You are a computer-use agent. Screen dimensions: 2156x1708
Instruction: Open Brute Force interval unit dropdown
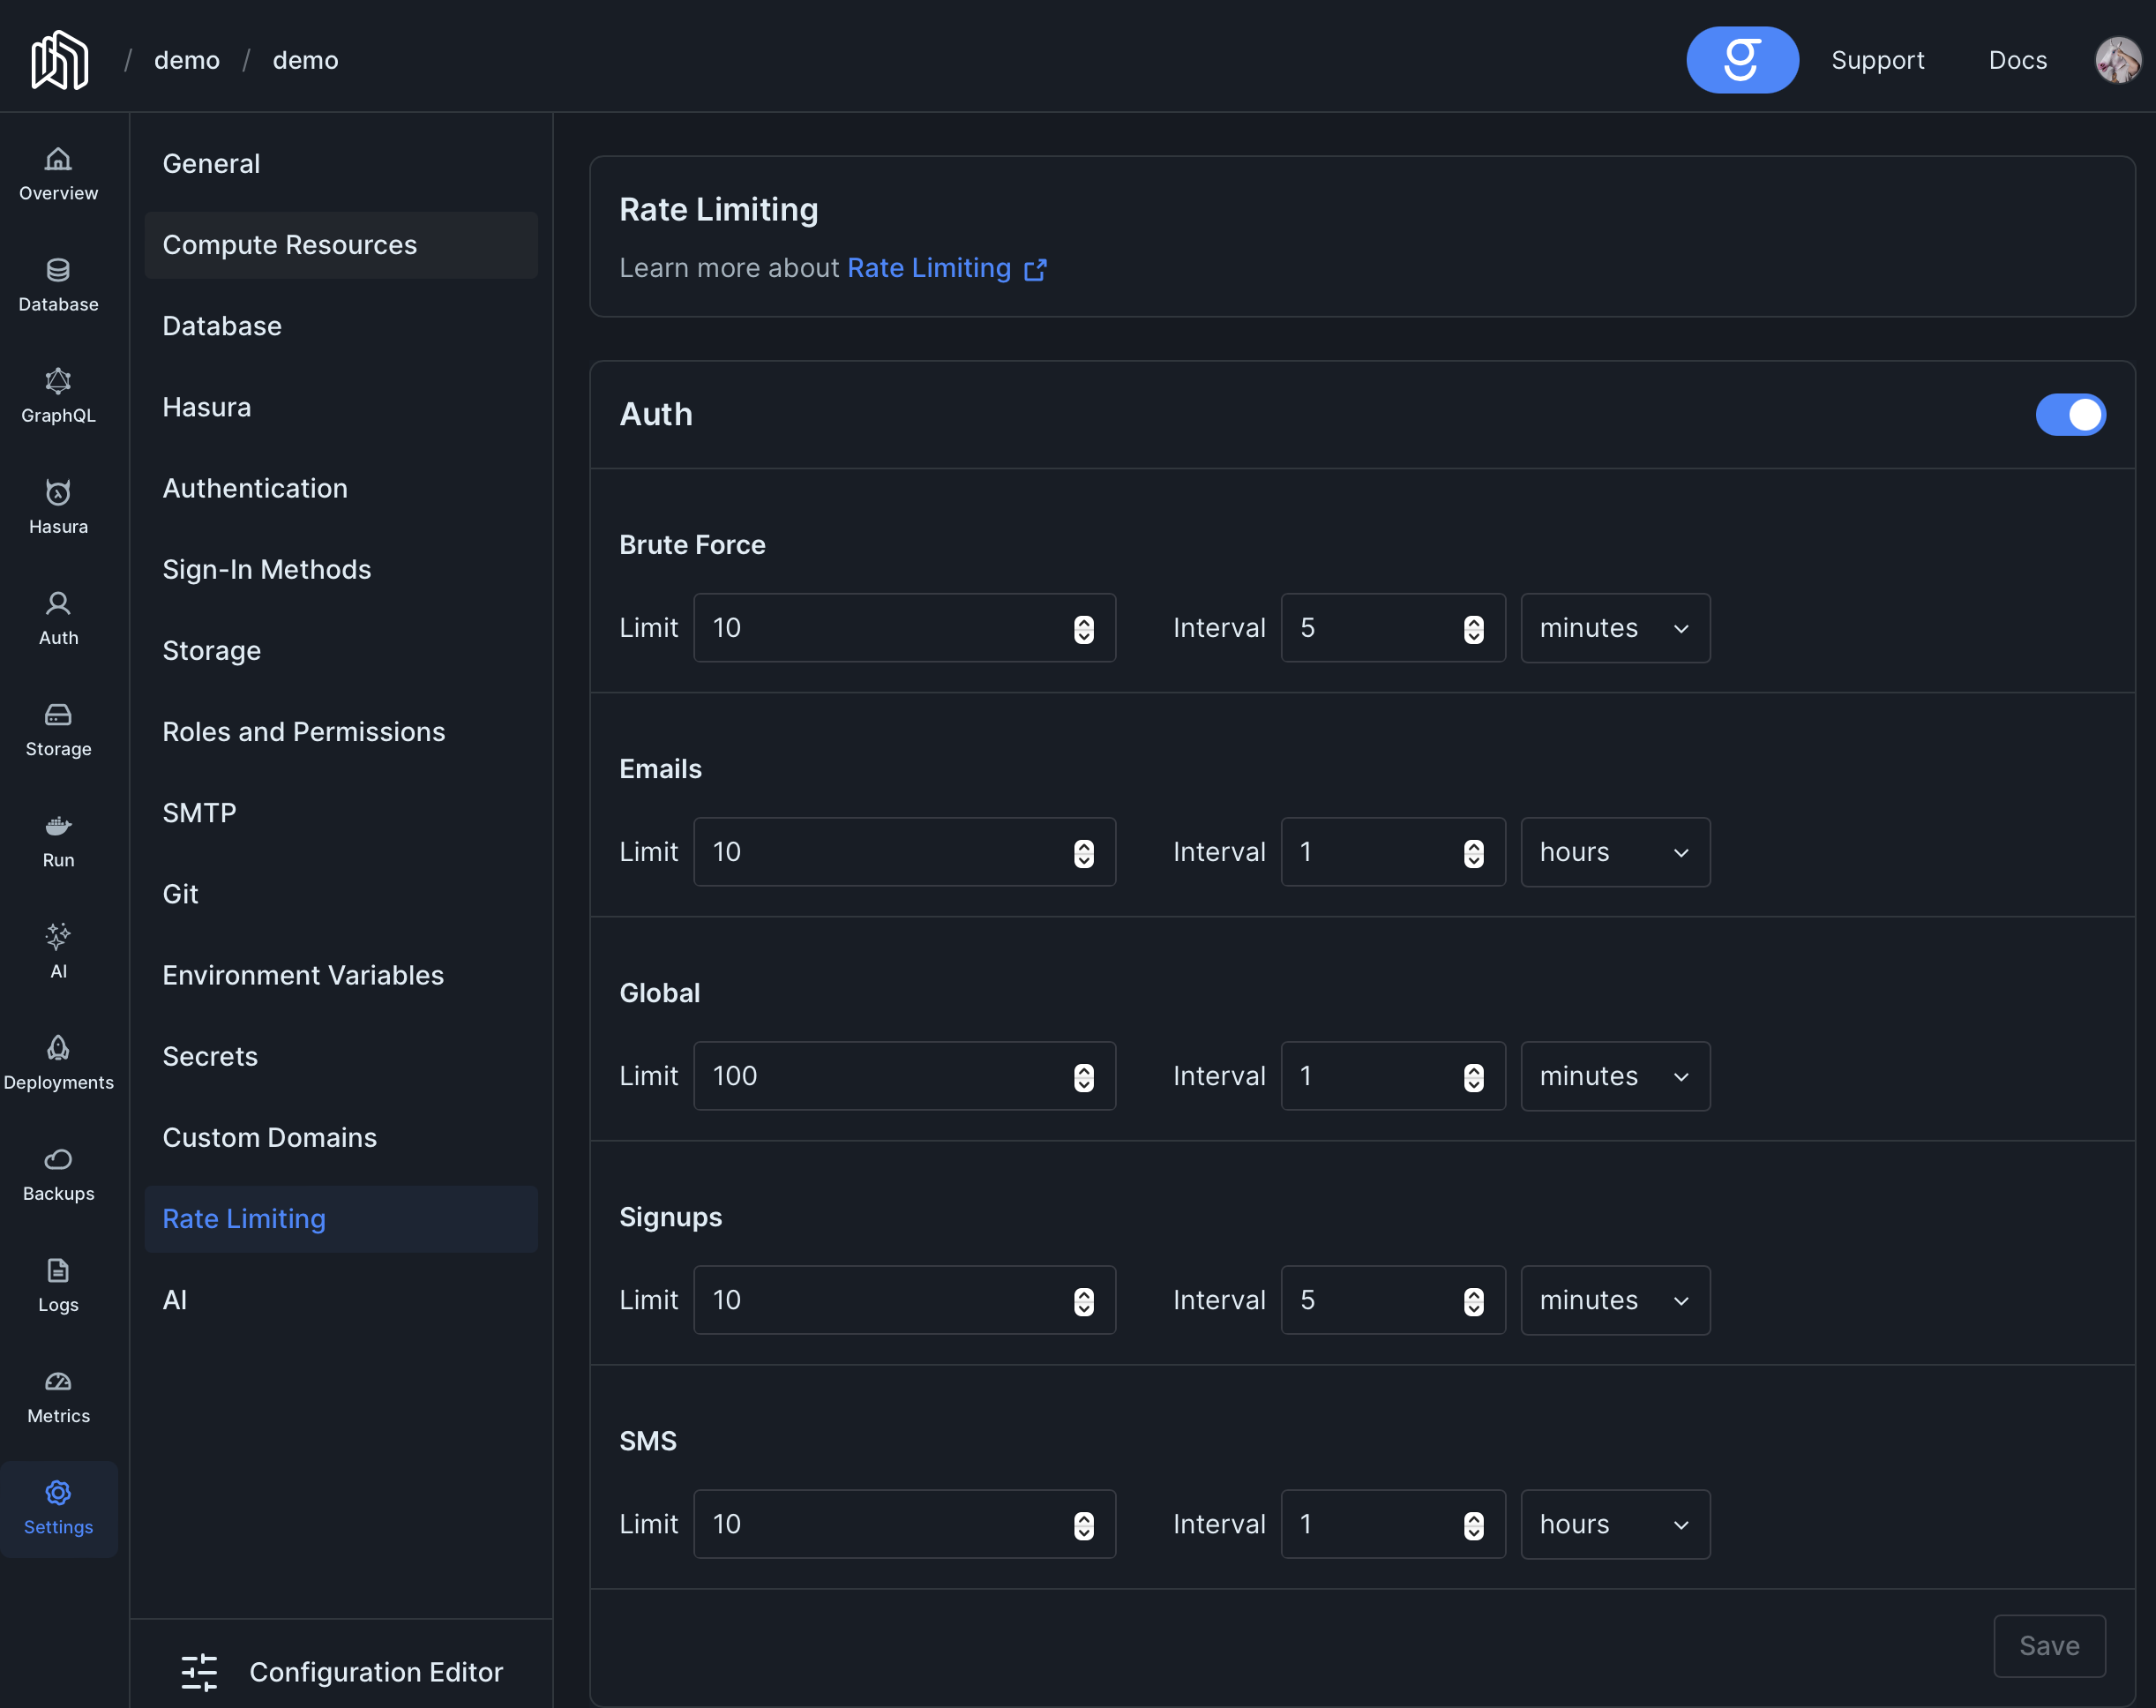(1614, 628)
